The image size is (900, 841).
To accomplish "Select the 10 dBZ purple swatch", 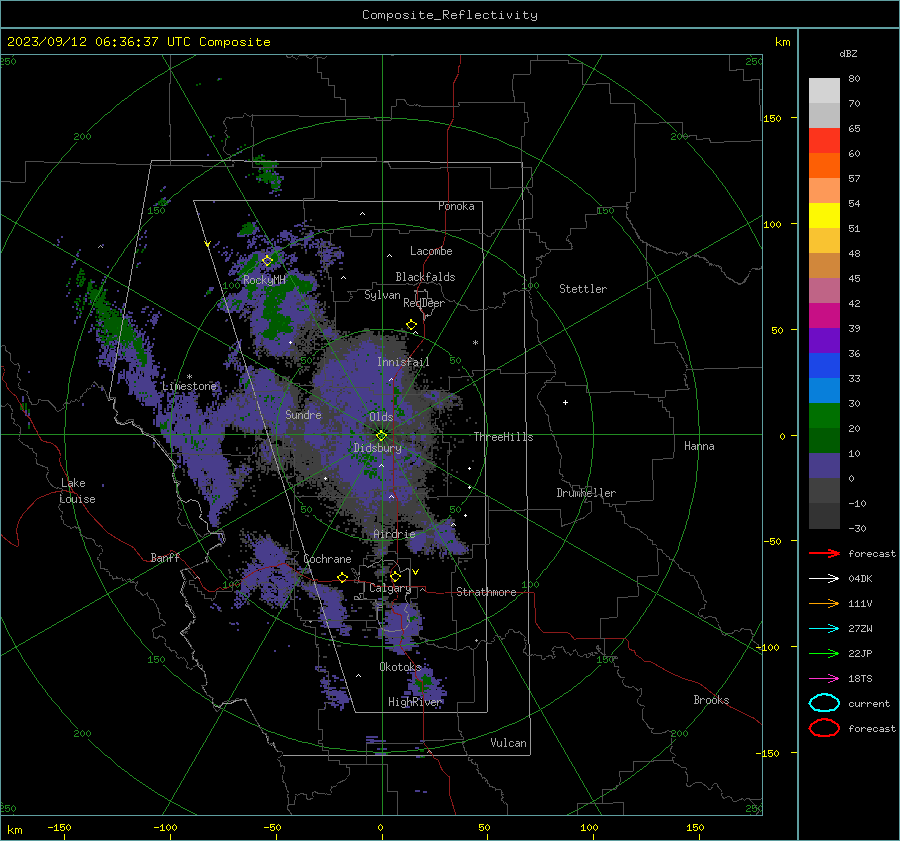I will tap(824, 465).
